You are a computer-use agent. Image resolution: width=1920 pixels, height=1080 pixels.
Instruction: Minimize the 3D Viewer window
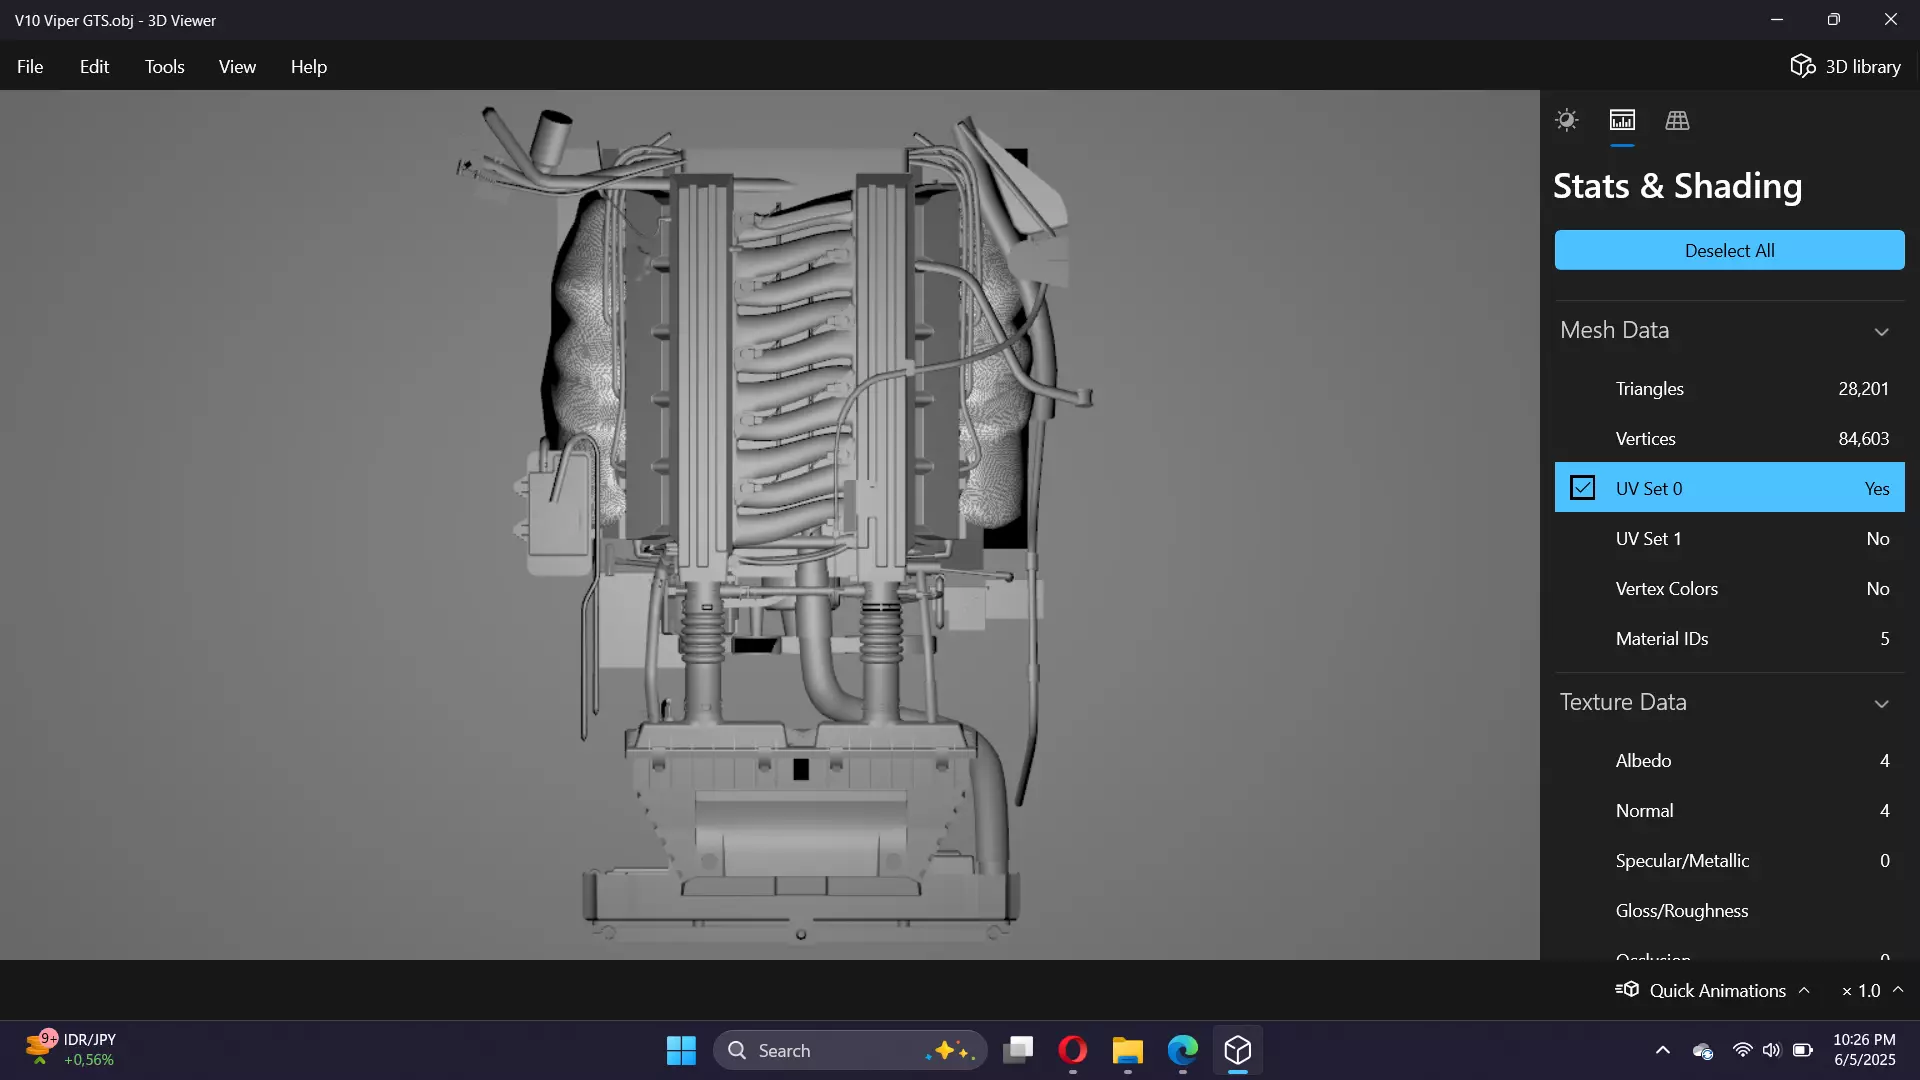[1777, 20]
